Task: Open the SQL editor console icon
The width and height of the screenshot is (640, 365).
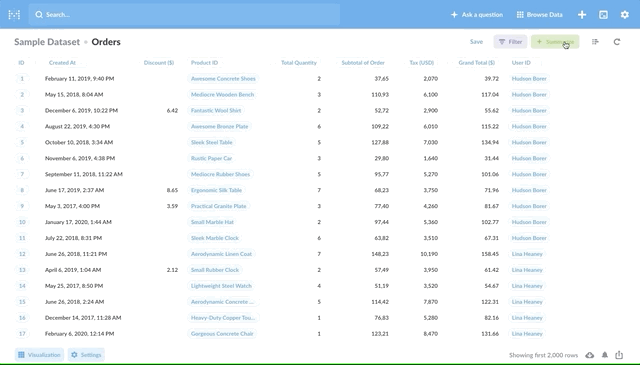Action: pyautogui.click(x=603, y=15)
